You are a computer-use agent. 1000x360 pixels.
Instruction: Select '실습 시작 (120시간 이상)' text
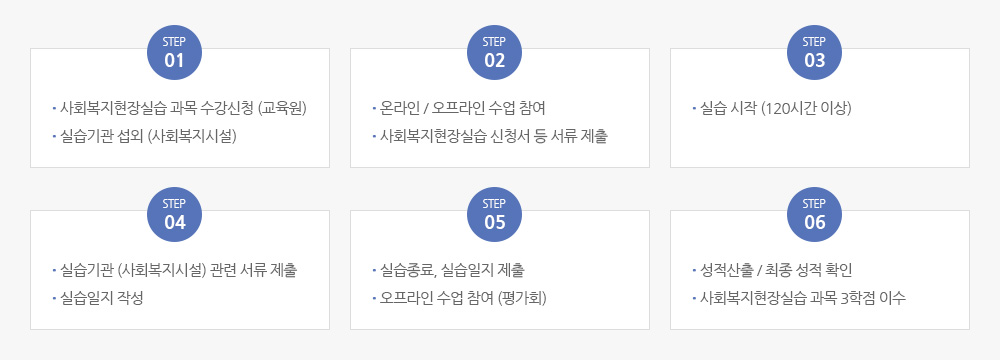click(x=776, y=109)
